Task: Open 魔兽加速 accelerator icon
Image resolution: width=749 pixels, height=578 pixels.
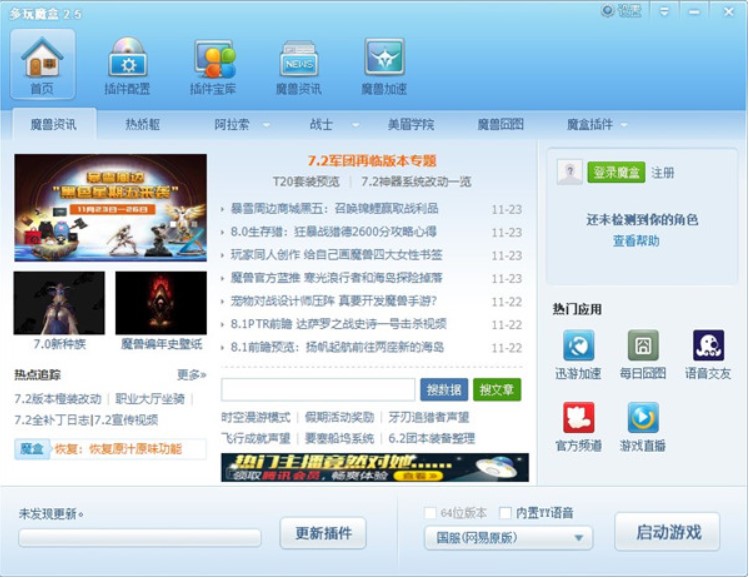Action: 384,64
